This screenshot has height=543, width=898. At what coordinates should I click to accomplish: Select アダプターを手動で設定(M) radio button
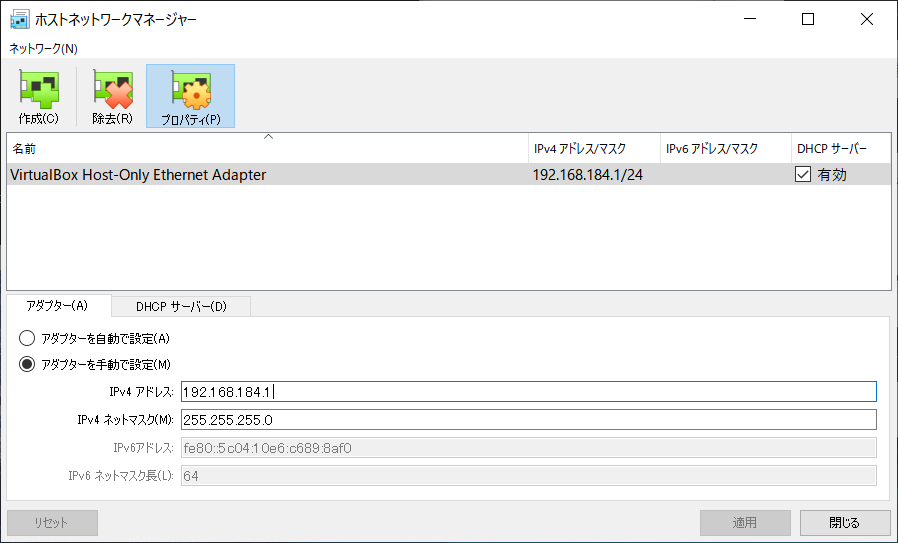(x=27, y=364)
